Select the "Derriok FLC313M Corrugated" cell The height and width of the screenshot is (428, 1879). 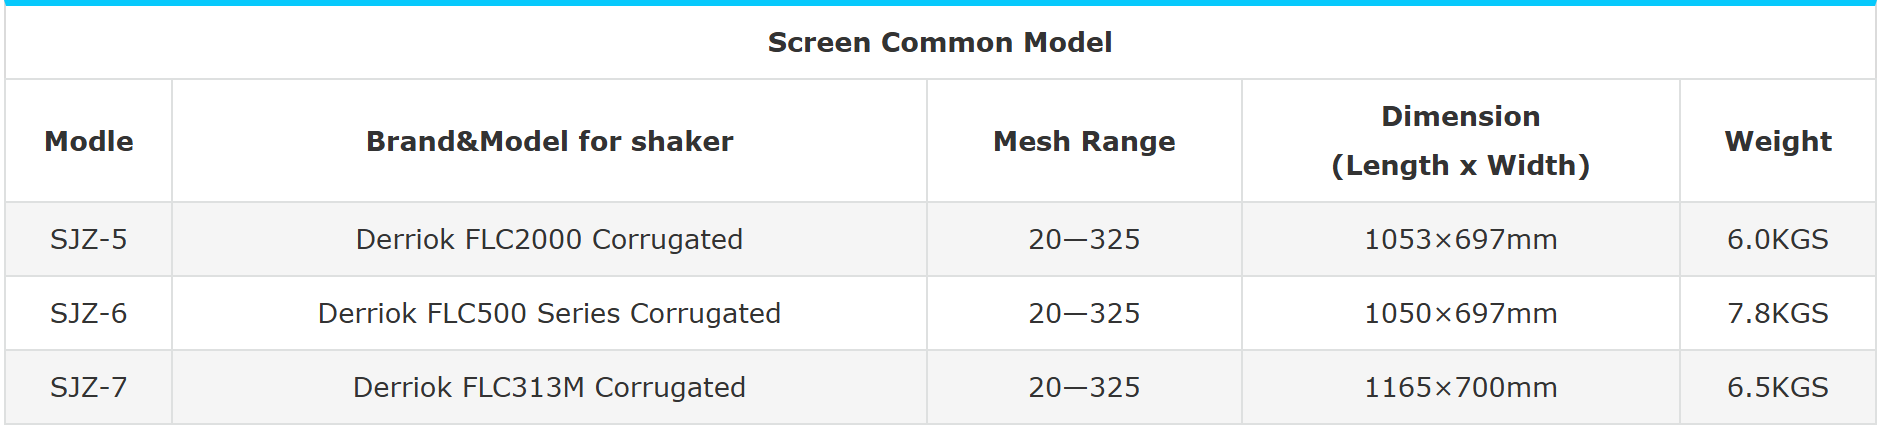549,387
